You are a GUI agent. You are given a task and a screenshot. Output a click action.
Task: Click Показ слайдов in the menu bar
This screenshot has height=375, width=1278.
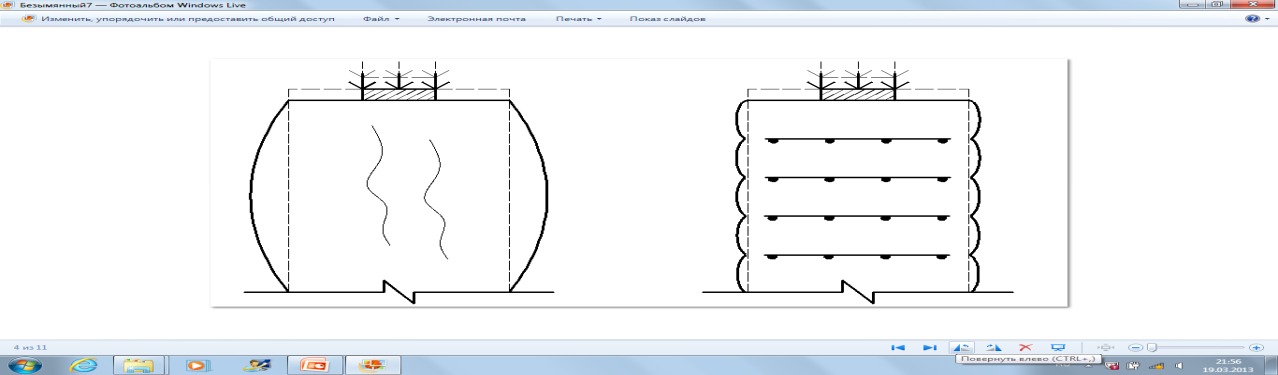[668, 19]
